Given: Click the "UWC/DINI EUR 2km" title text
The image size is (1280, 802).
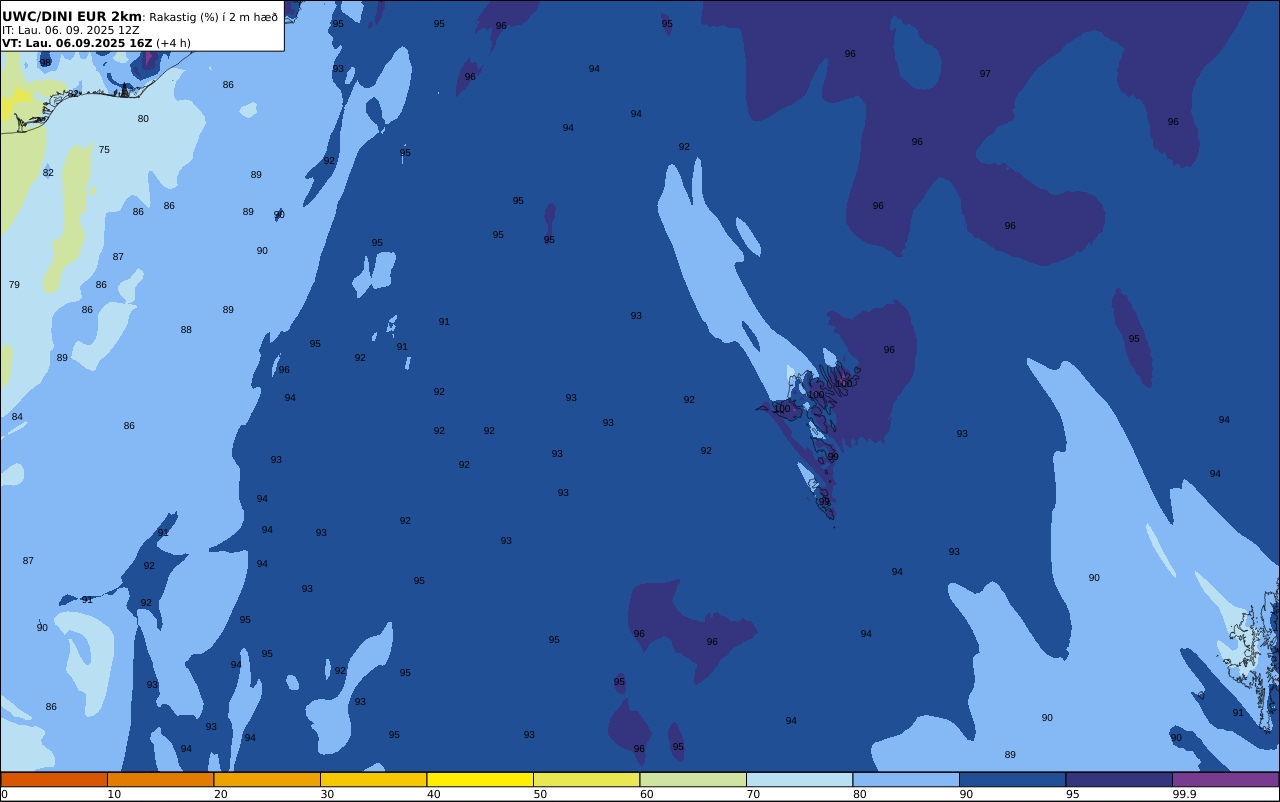Looking at the screenshot, I should [x=72, y=17].
